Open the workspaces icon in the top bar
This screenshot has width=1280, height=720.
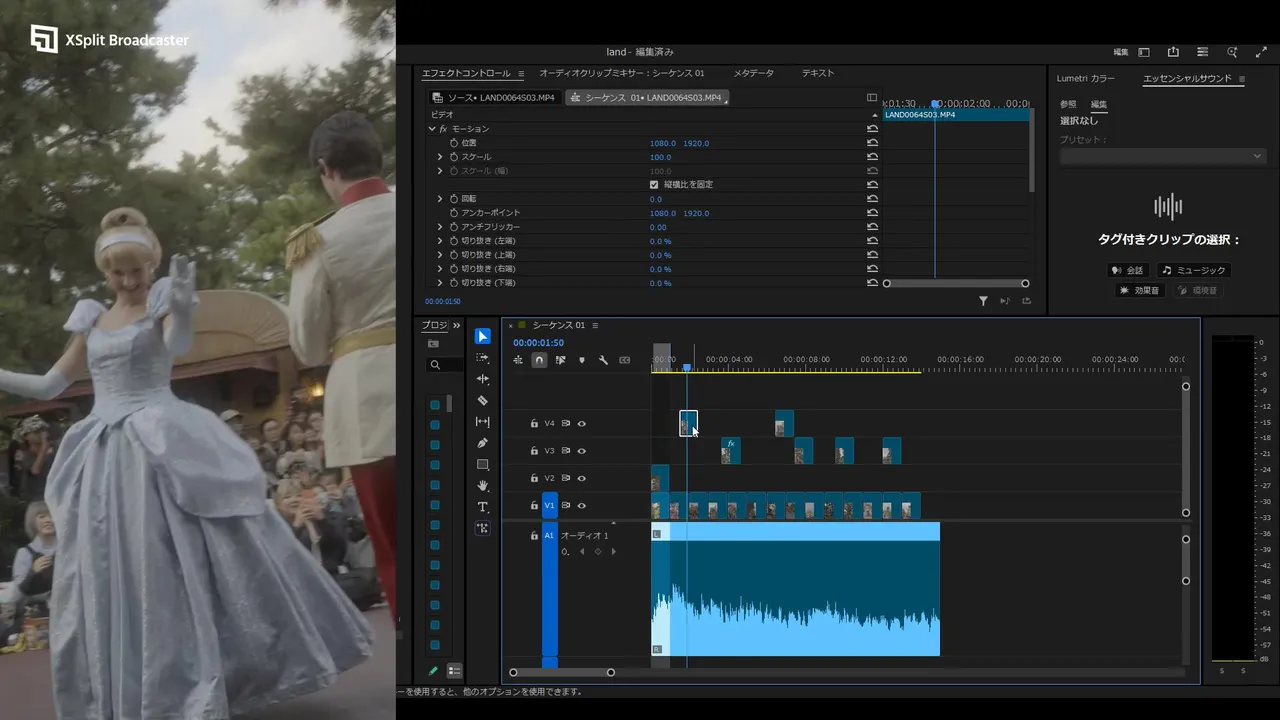click(x=1144, y=52)
